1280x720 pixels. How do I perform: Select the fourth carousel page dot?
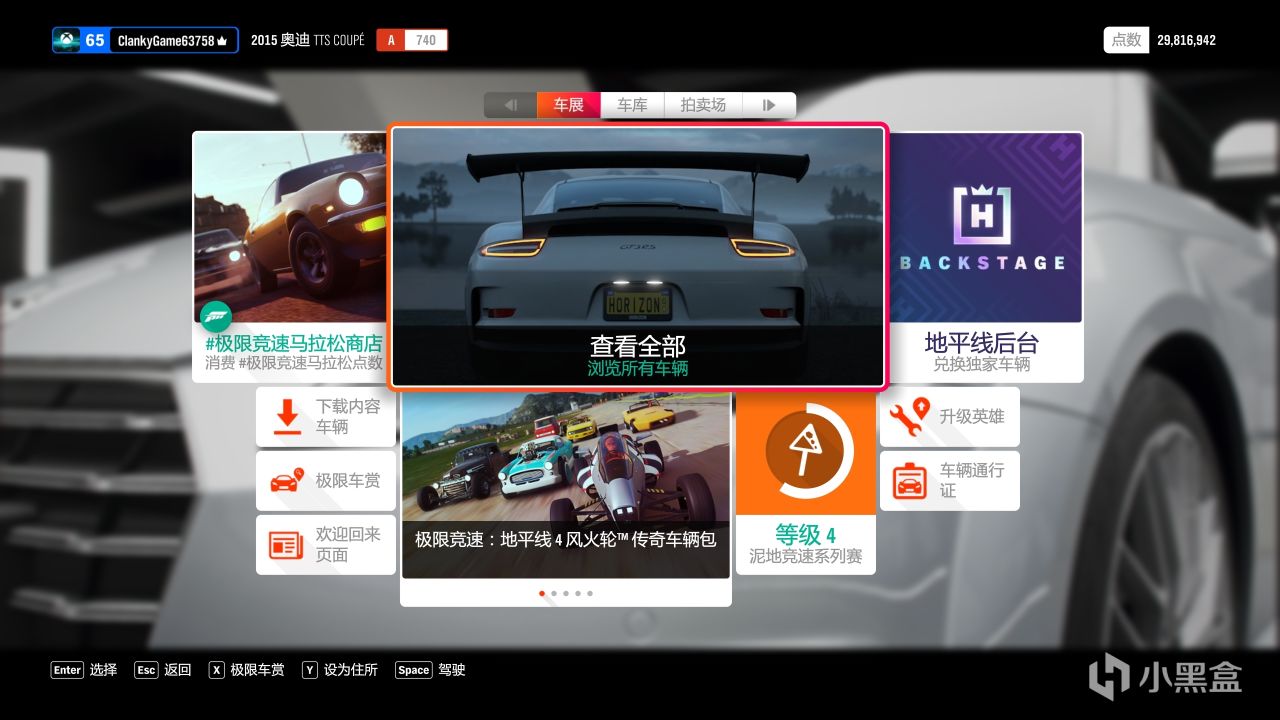578,593
